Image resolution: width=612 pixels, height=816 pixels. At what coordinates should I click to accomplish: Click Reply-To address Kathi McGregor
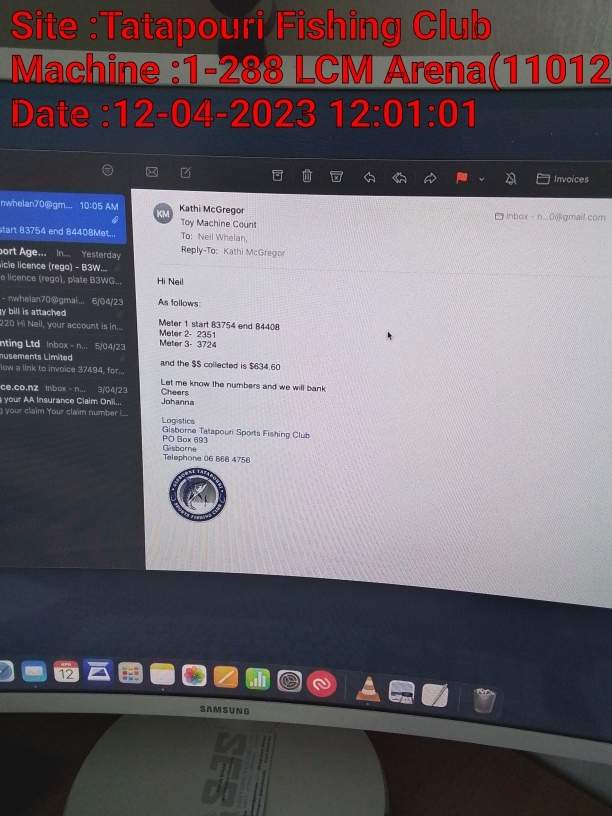(x=254, y=252)
